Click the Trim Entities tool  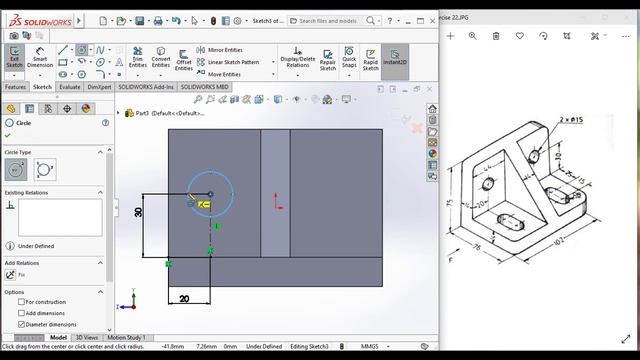tap(138, 57)
